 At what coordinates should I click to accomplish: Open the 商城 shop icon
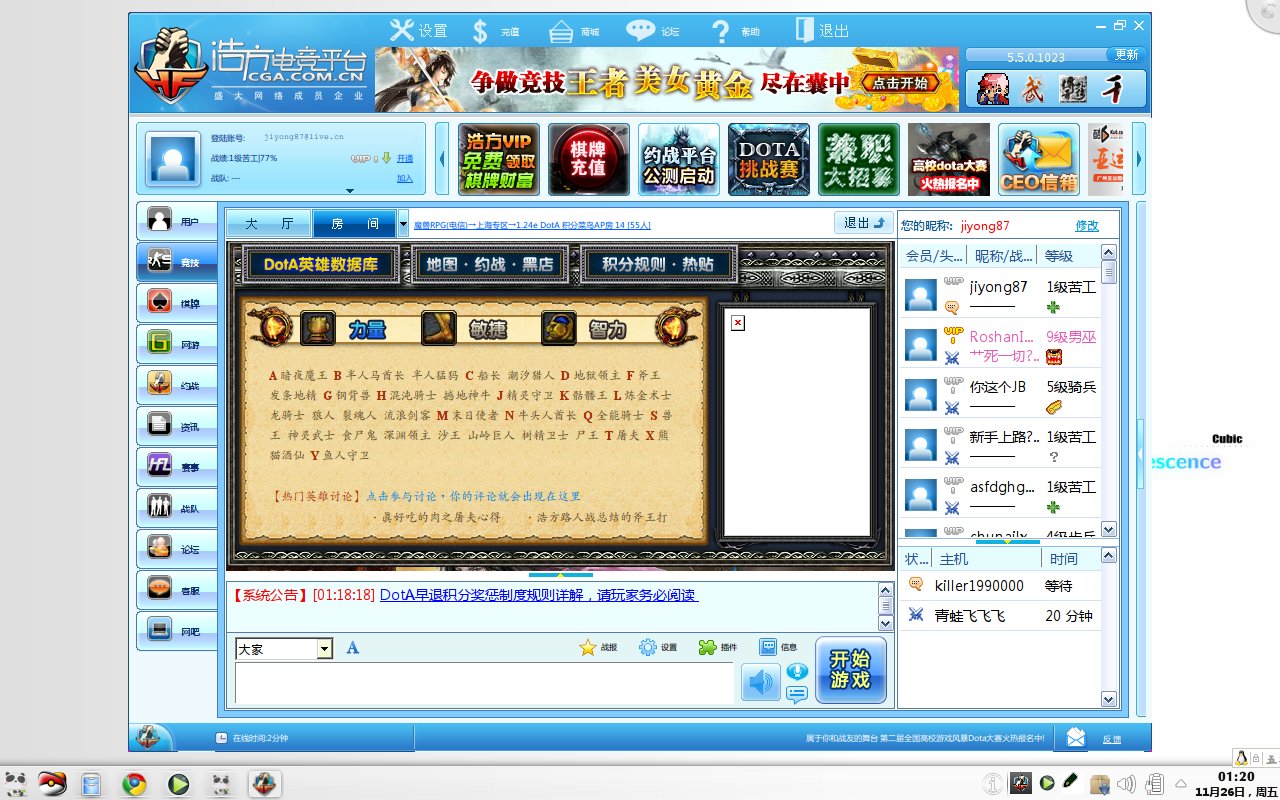click(574, 31)
